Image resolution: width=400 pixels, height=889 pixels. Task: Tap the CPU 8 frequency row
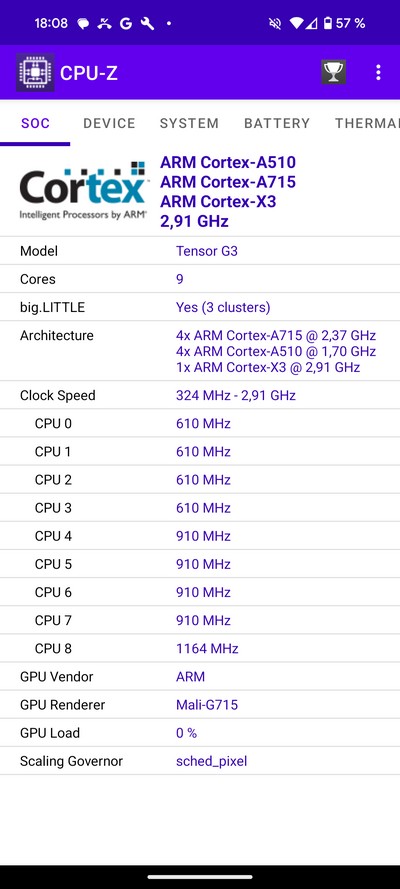click(x=200, y=648)
